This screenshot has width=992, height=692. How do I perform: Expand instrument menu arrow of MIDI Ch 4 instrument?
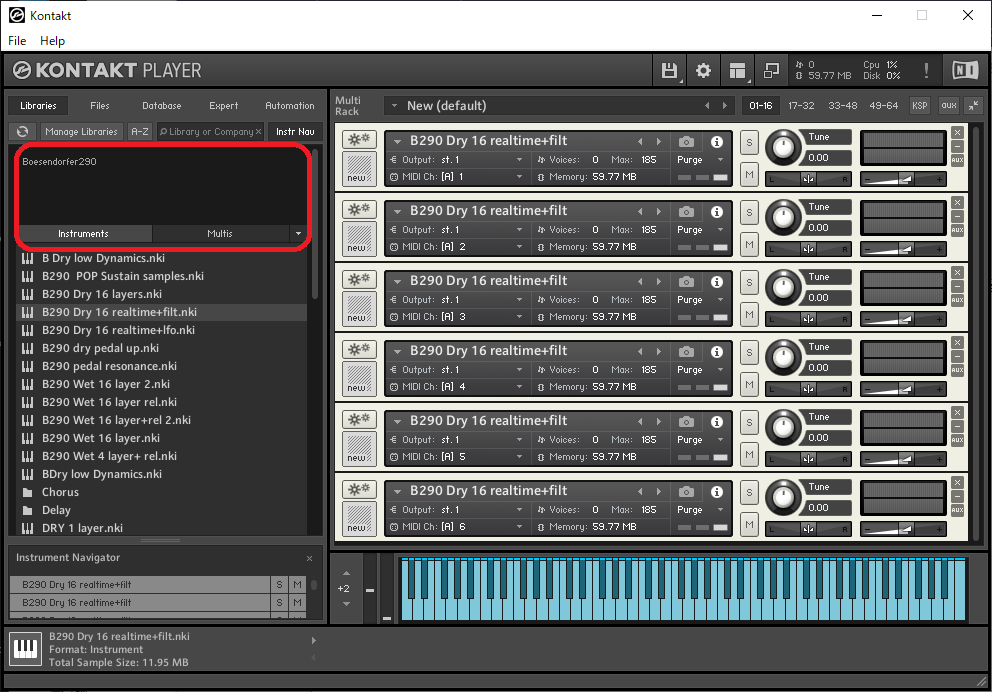coord(397,352)
